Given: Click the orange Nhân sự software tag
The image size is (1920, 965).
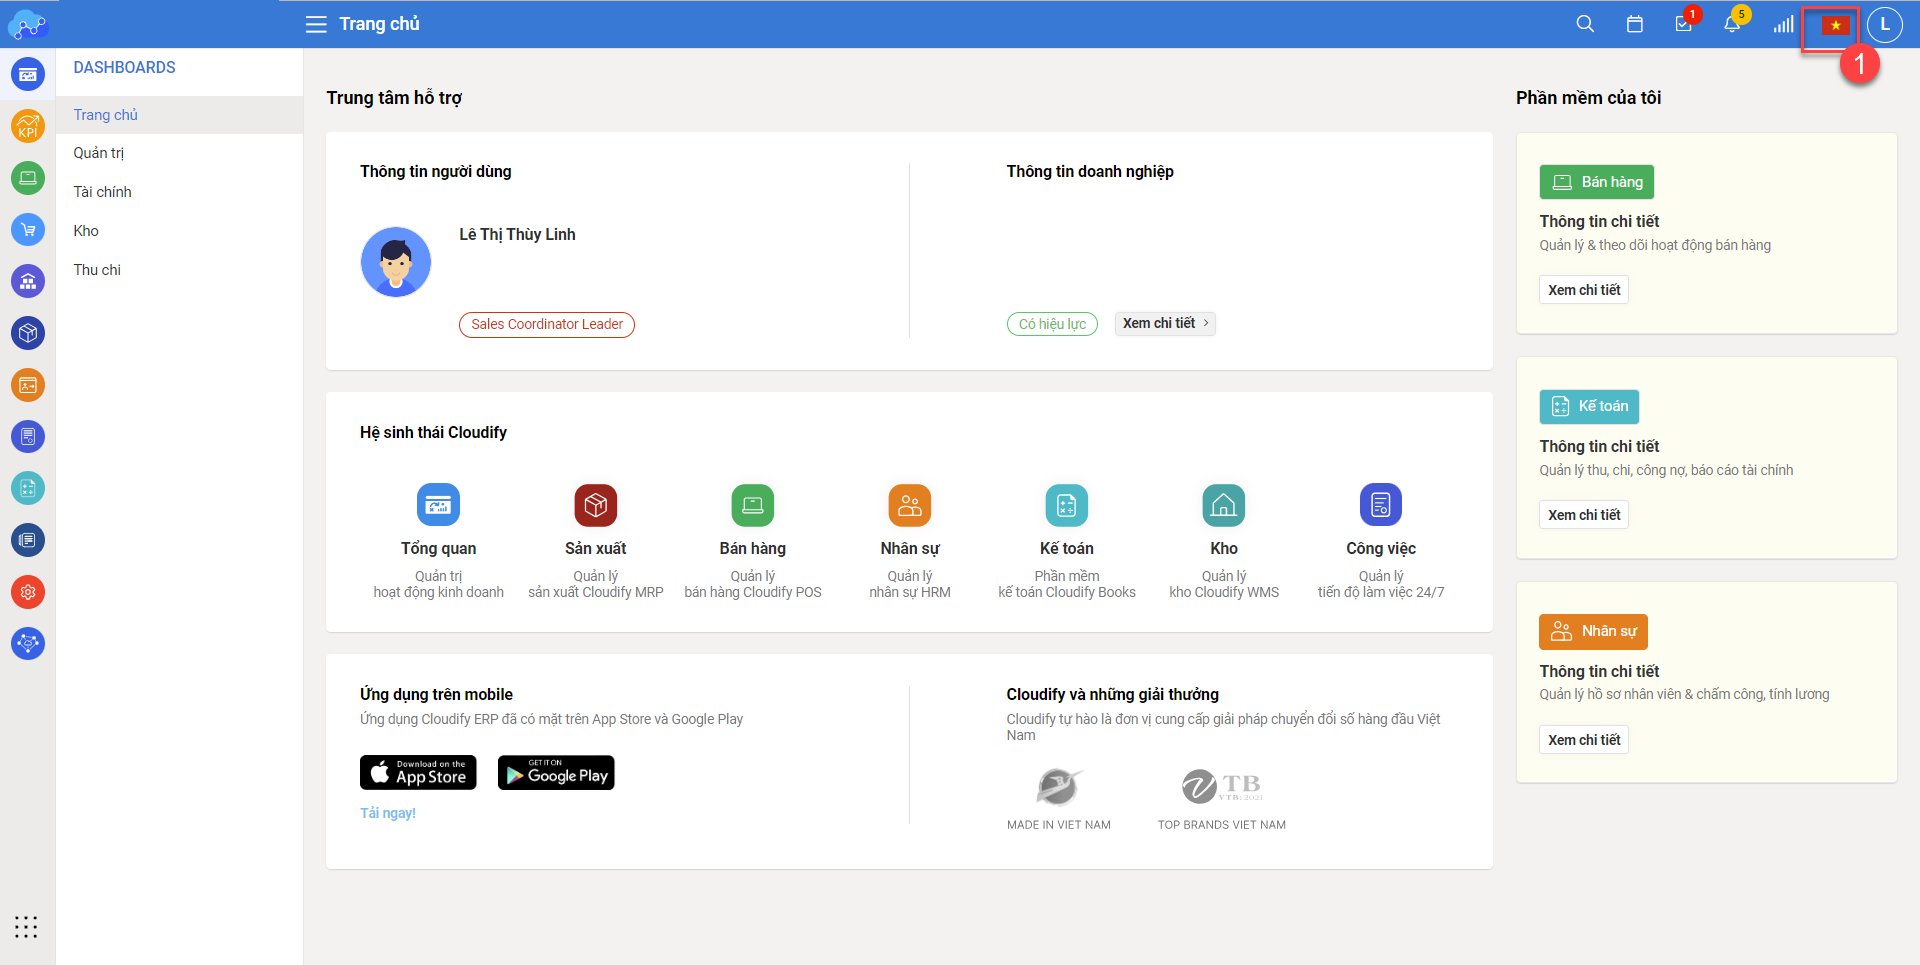Looking at the screenshot, I should [1593, 631].
